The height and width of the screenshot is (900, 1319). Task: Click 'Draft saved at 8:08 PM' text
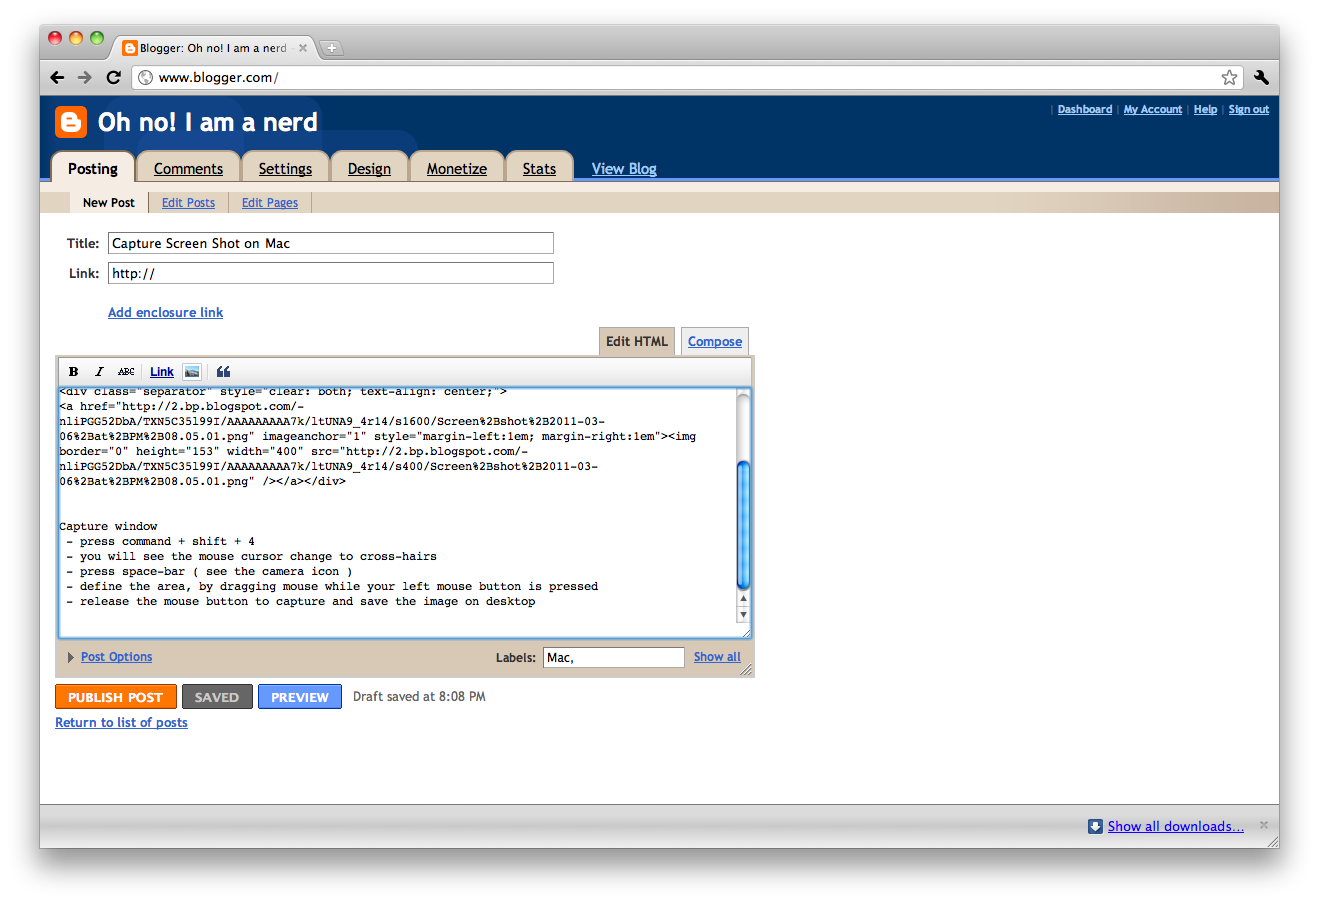pos(419,696)
